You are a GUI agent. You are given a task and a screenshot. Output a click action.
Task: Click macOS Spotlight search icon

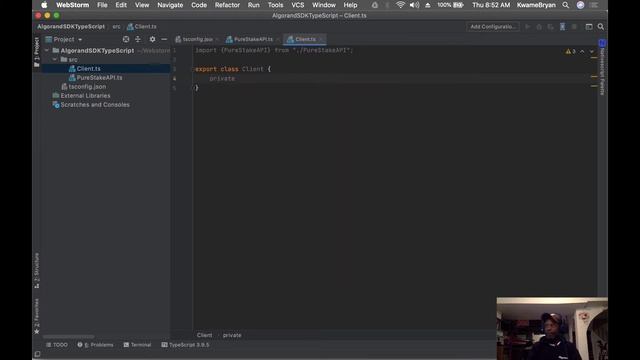click(566, 5)
